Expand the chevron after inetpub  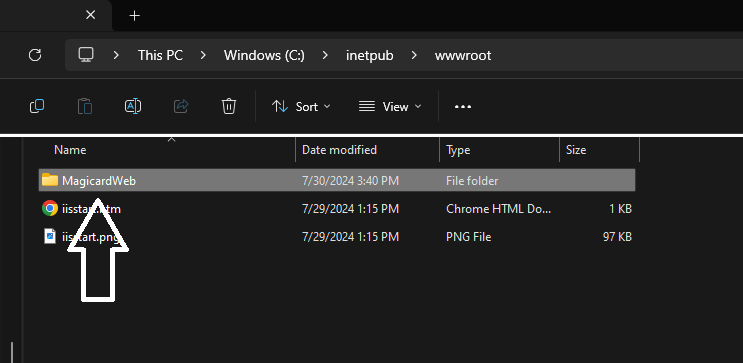tap(414, 55)
